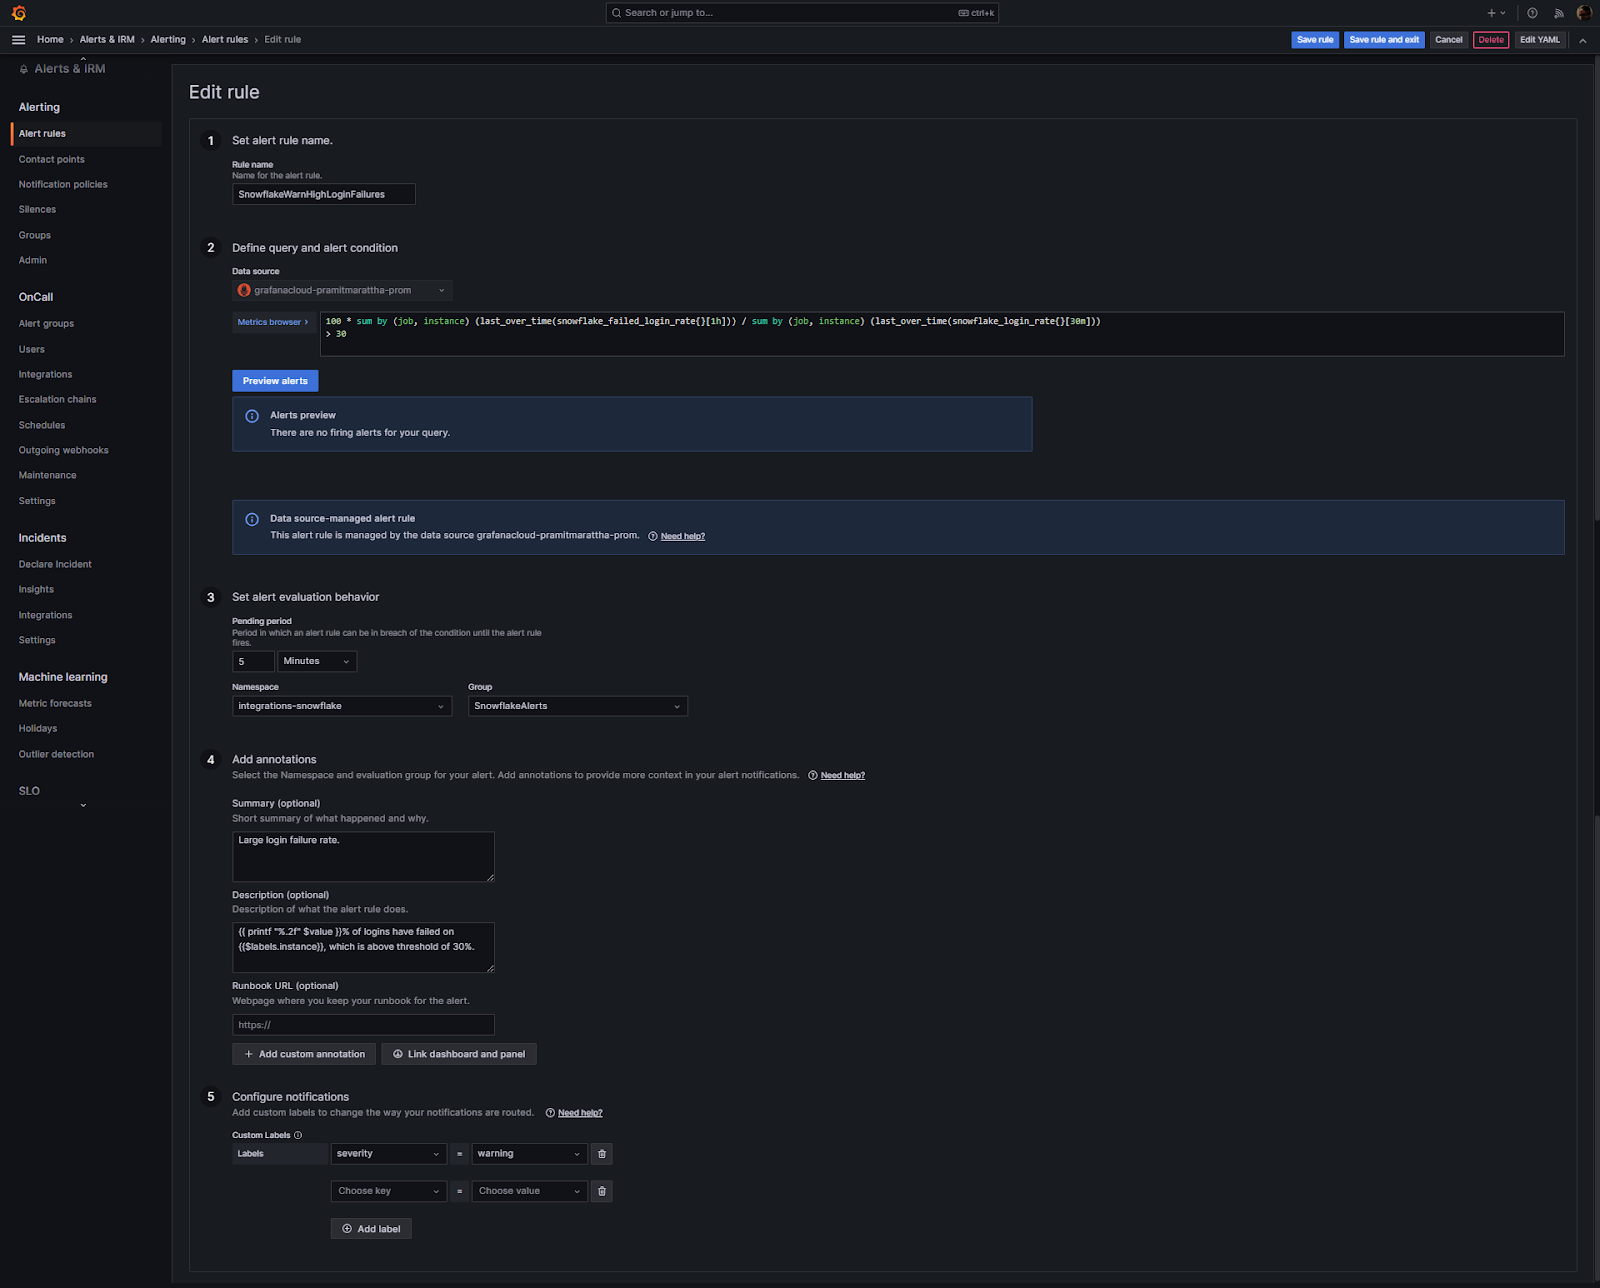
Task: Click Alerting breadcrumb
Action: (168, 40)
